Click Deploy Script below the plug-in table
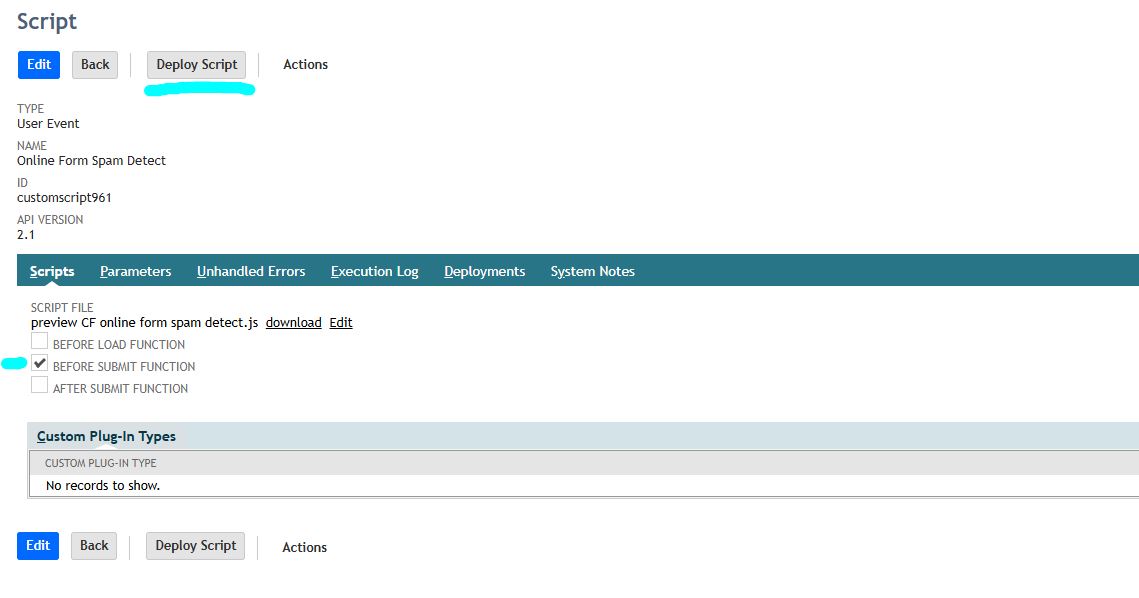 (x=196, y=546)
